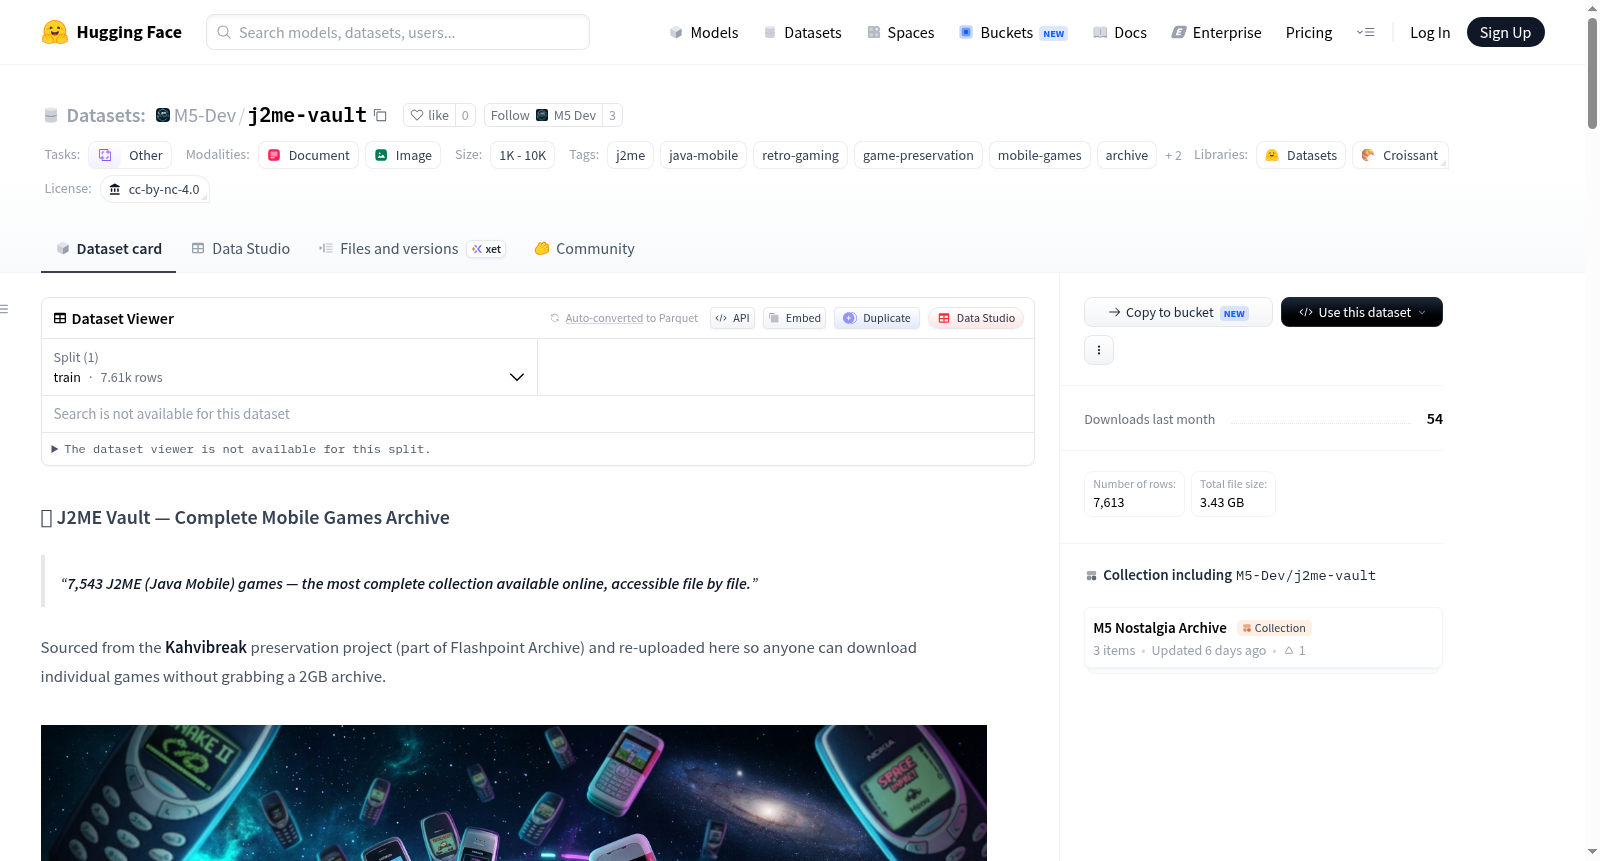Open the three-dot more options button

click(1099, 350)
